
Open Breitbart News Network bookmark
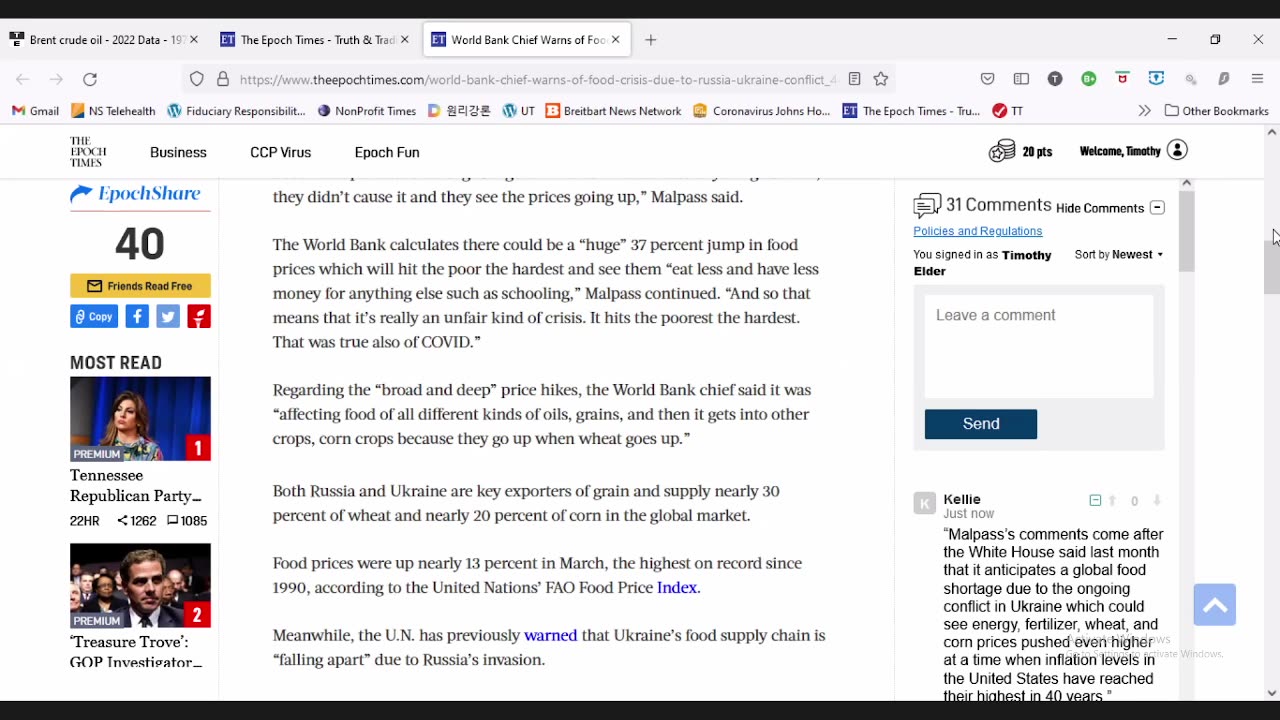click(613, 111)
